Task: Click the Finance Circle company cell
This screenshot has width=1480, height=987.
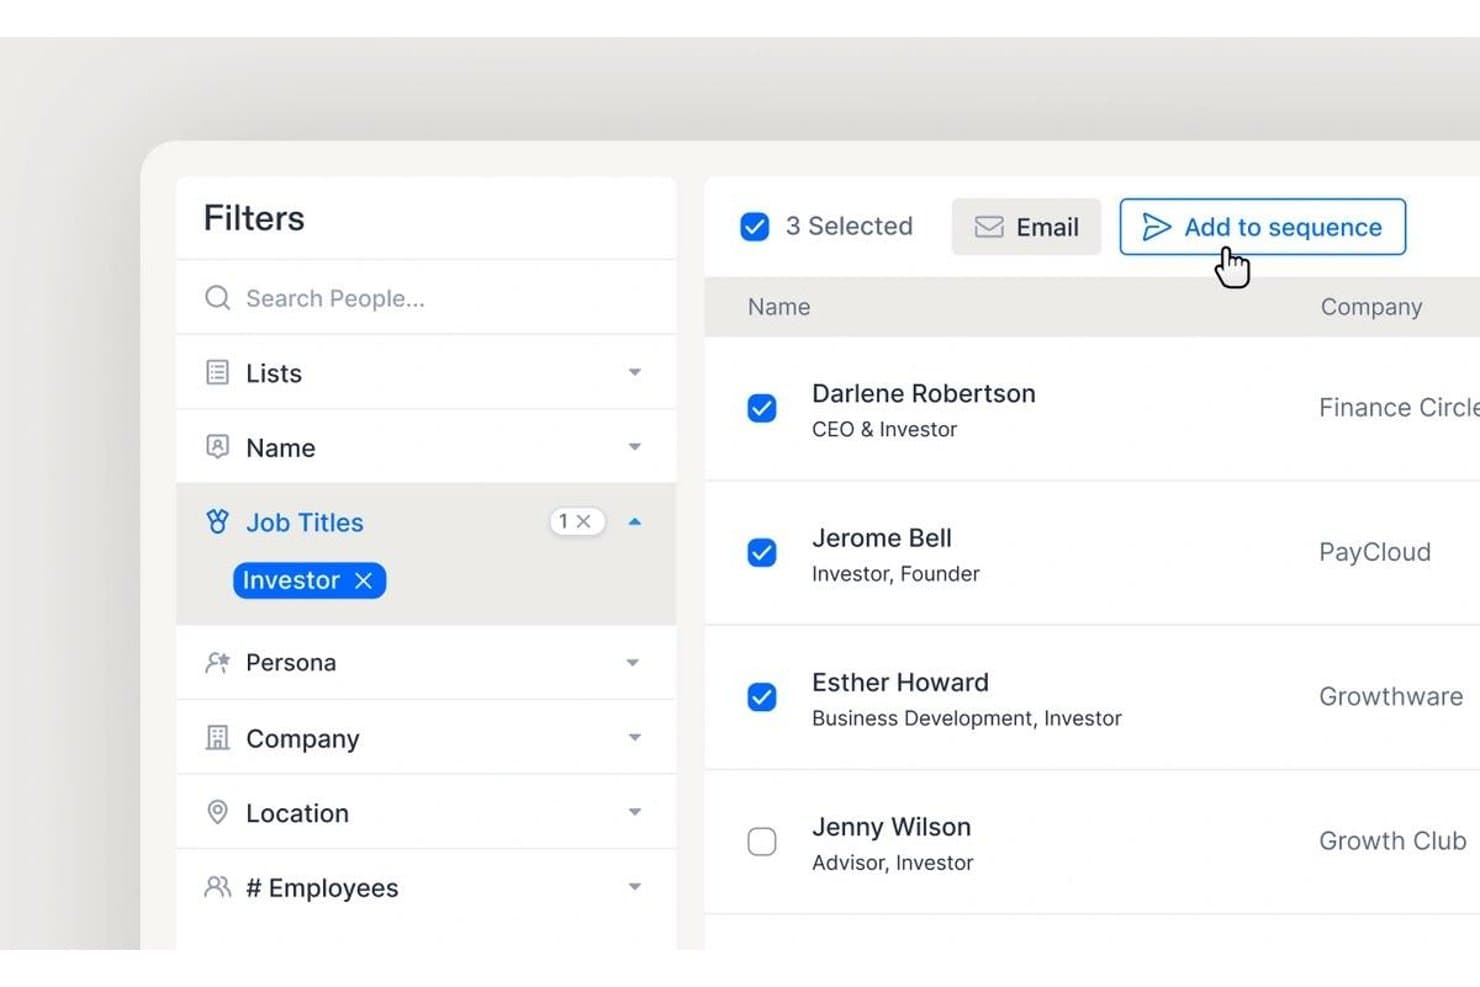Action: 1399,407
